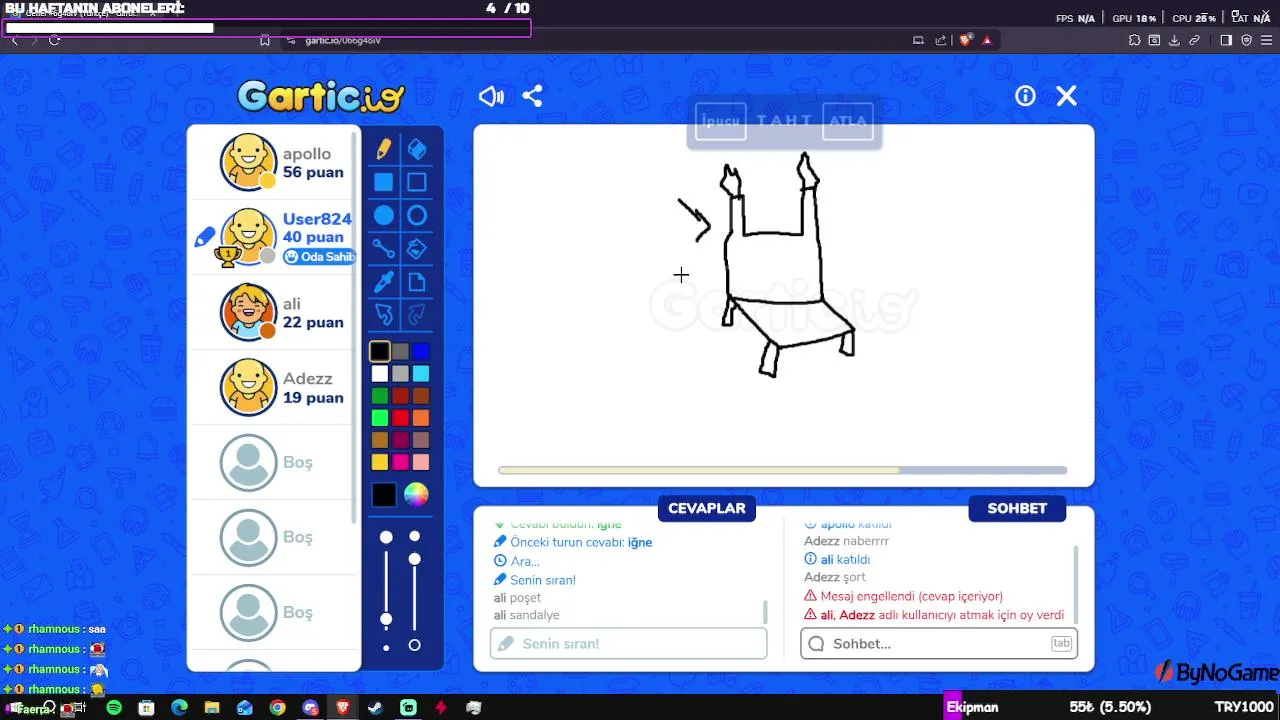Open the game info icon
Viewport: 1280px width, 720px height.
click(1025, 96)
